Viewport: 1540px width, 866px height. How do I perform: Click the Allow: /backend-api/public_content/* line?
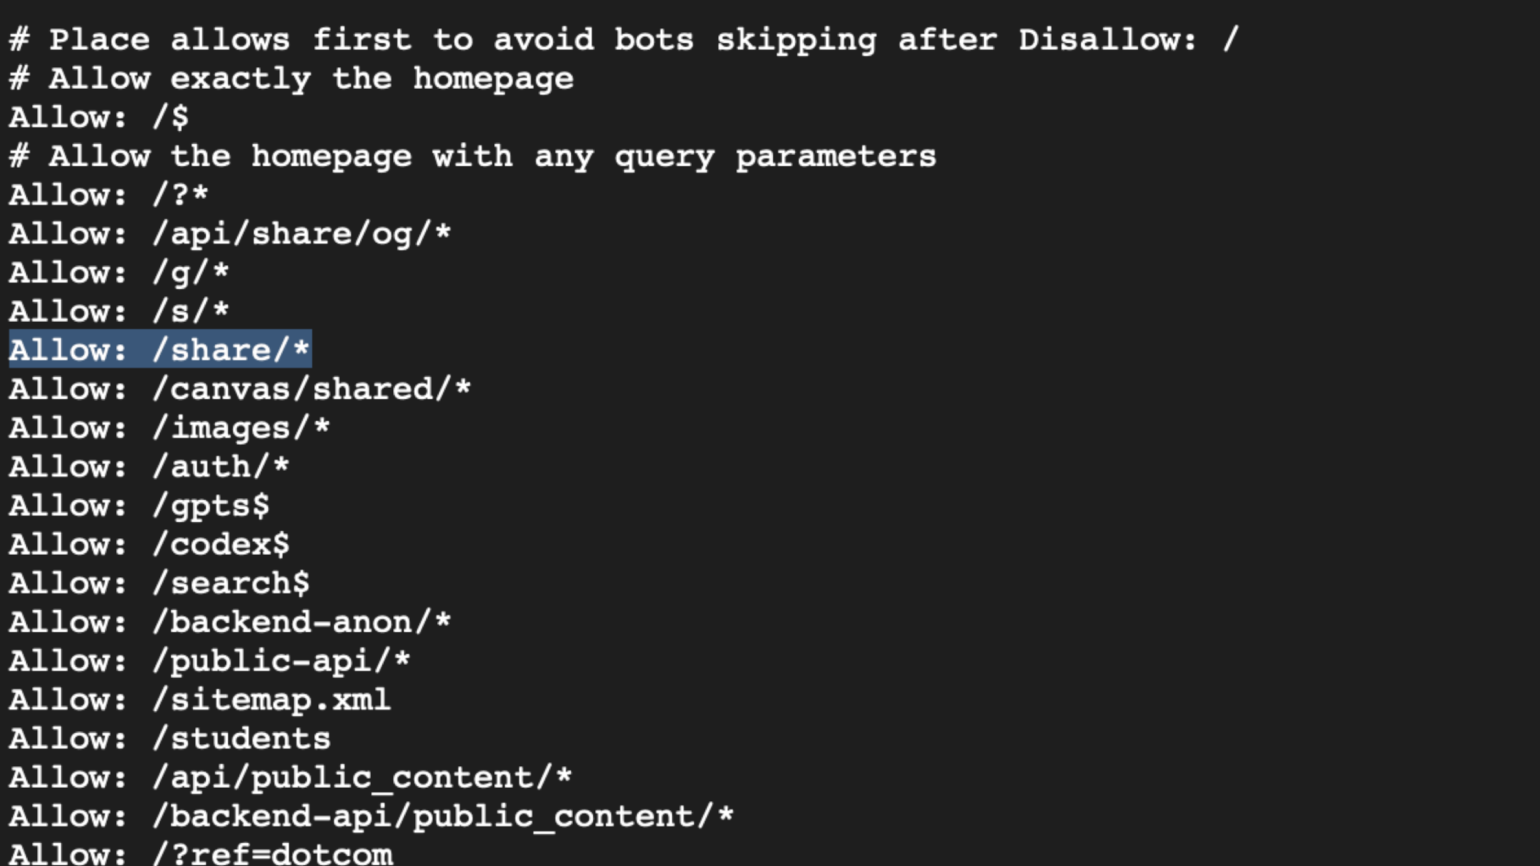[x=372, y=817]
